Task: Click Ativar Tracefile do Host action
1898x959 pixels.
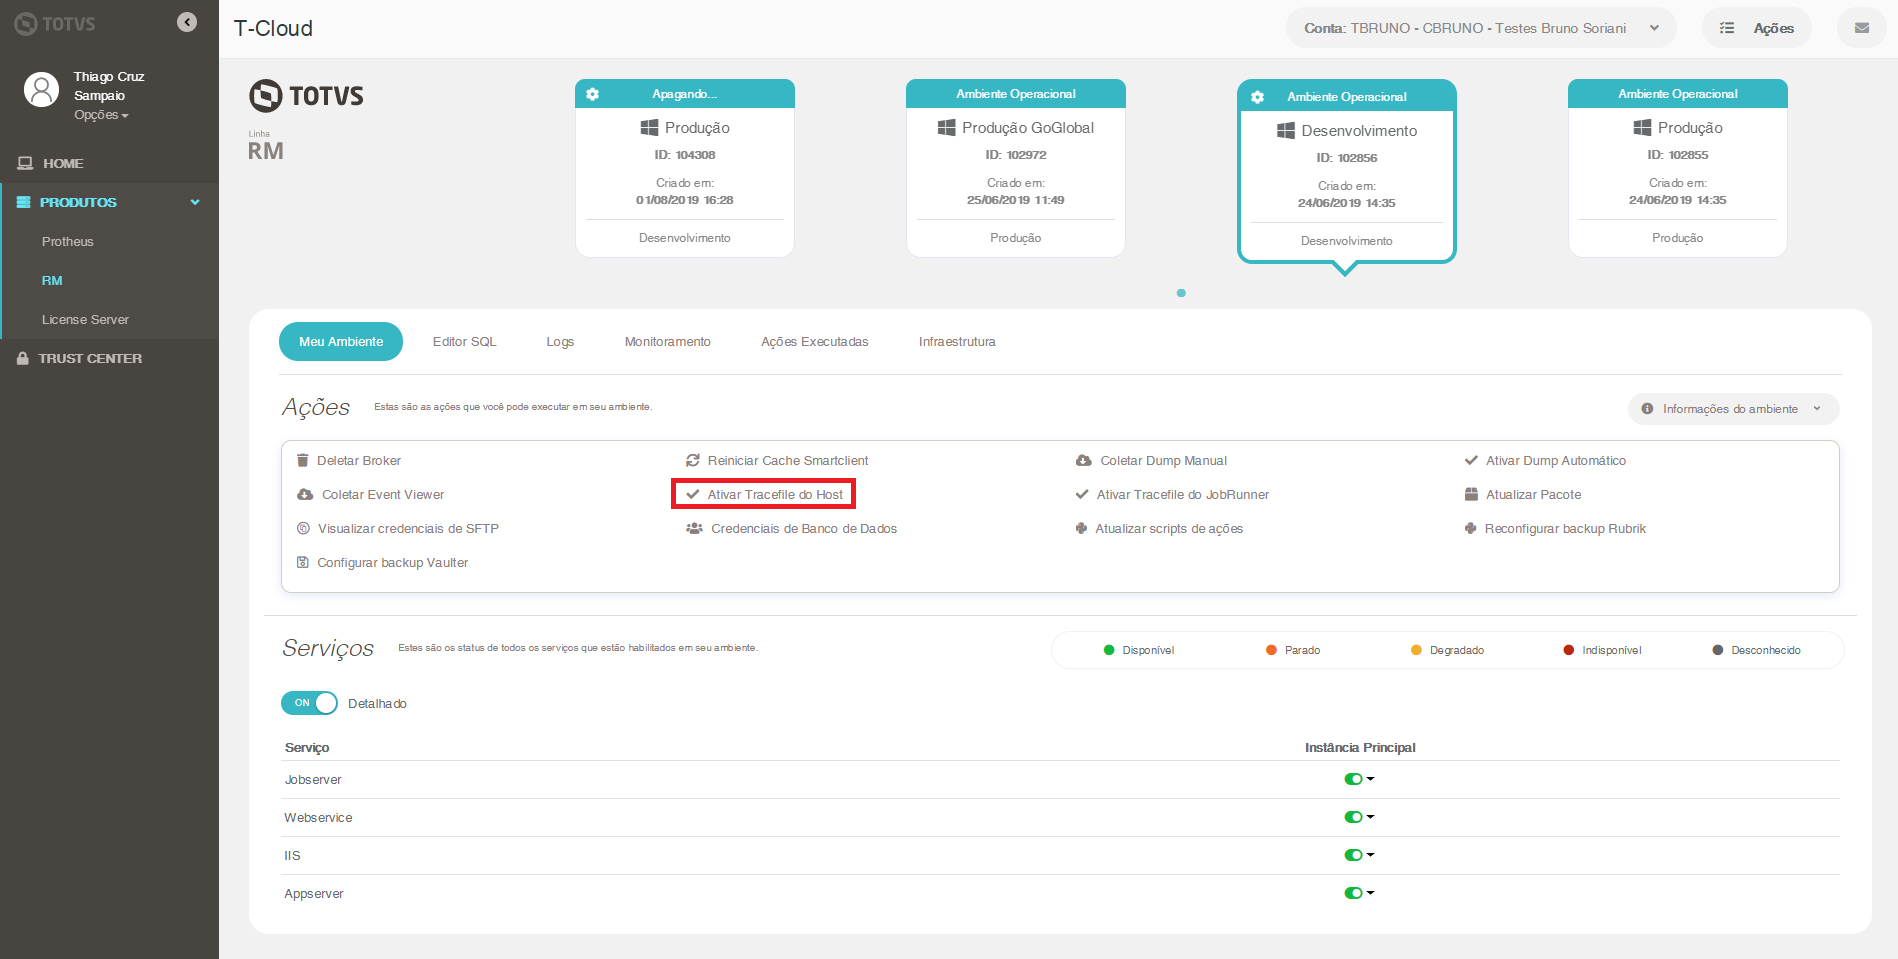Action: coord(765,494)
